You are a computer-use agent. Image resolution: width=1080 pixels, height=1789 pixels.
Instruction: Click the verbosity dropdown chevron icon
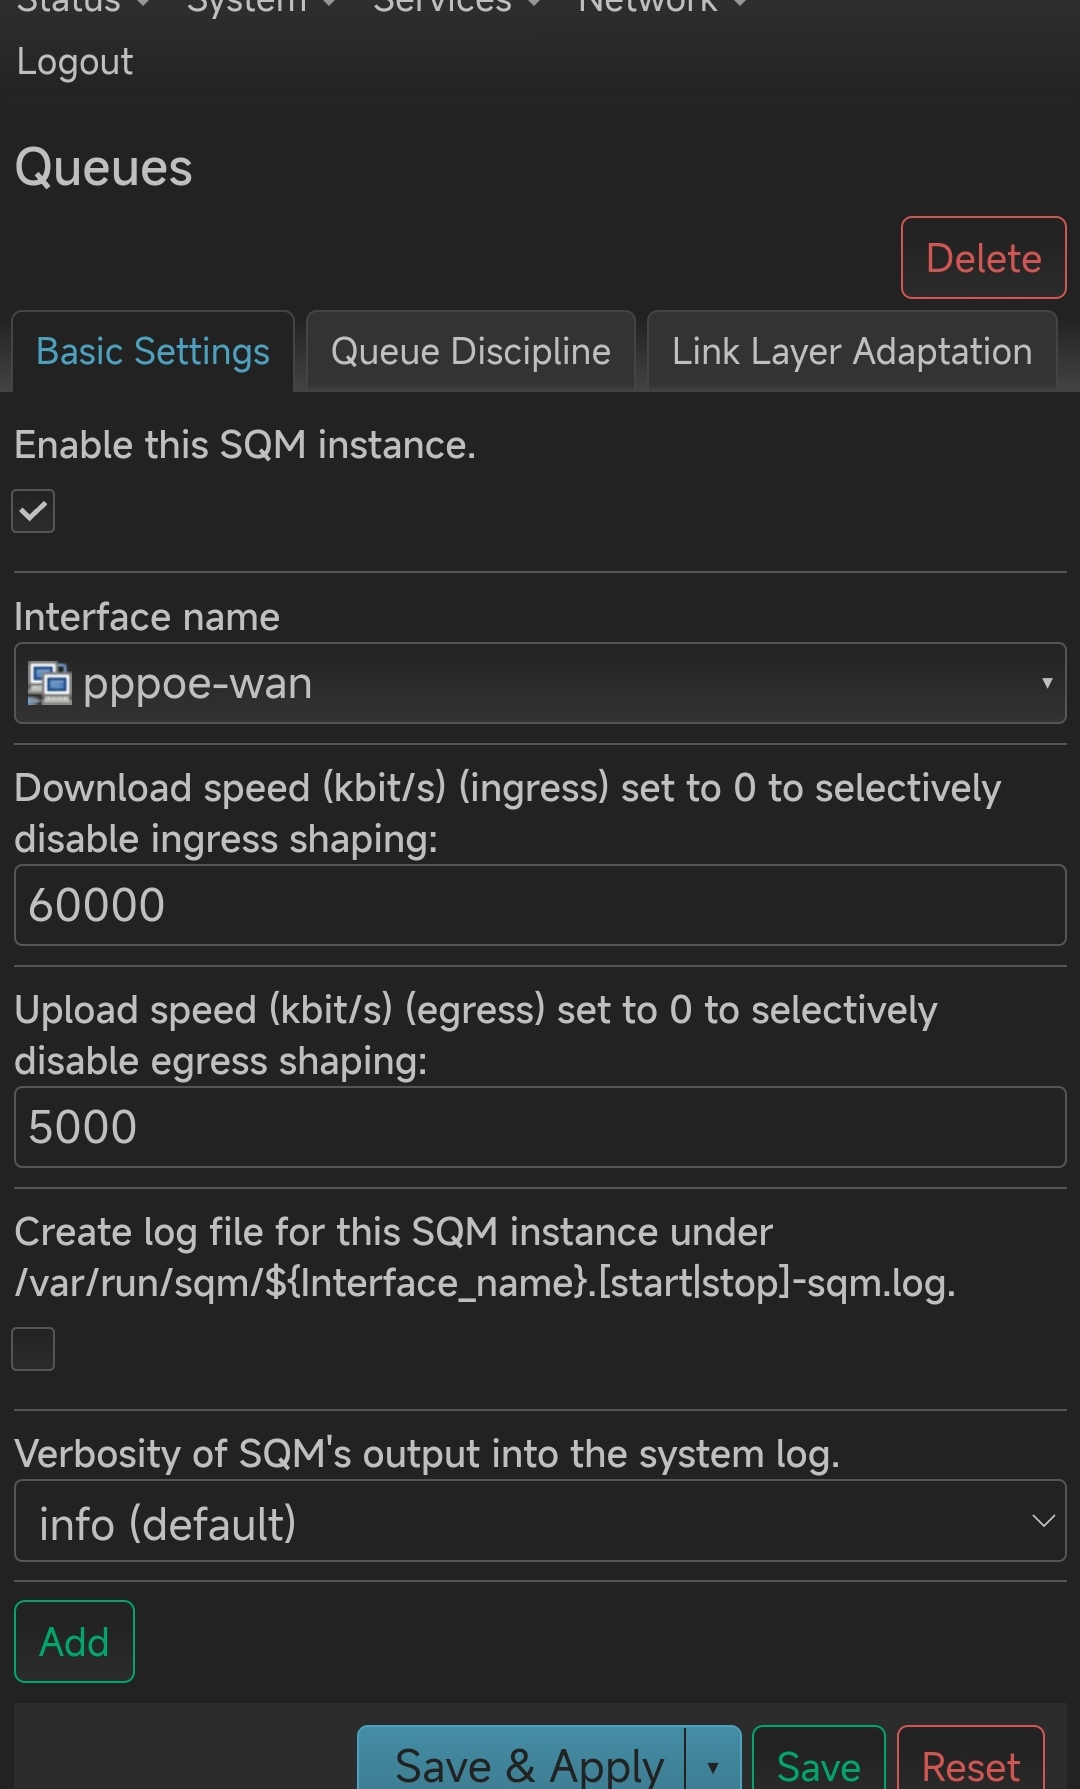click(x=1043, y=1521)
